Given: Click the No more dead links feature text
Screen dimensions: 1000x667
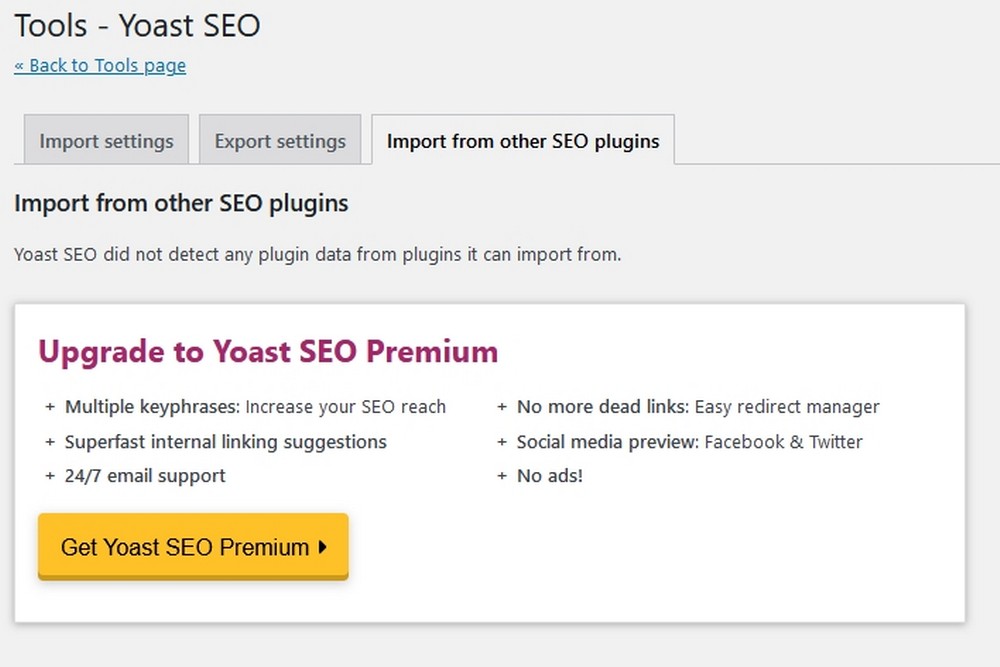Looking at the screenshot, I should [x=698, y=407].
